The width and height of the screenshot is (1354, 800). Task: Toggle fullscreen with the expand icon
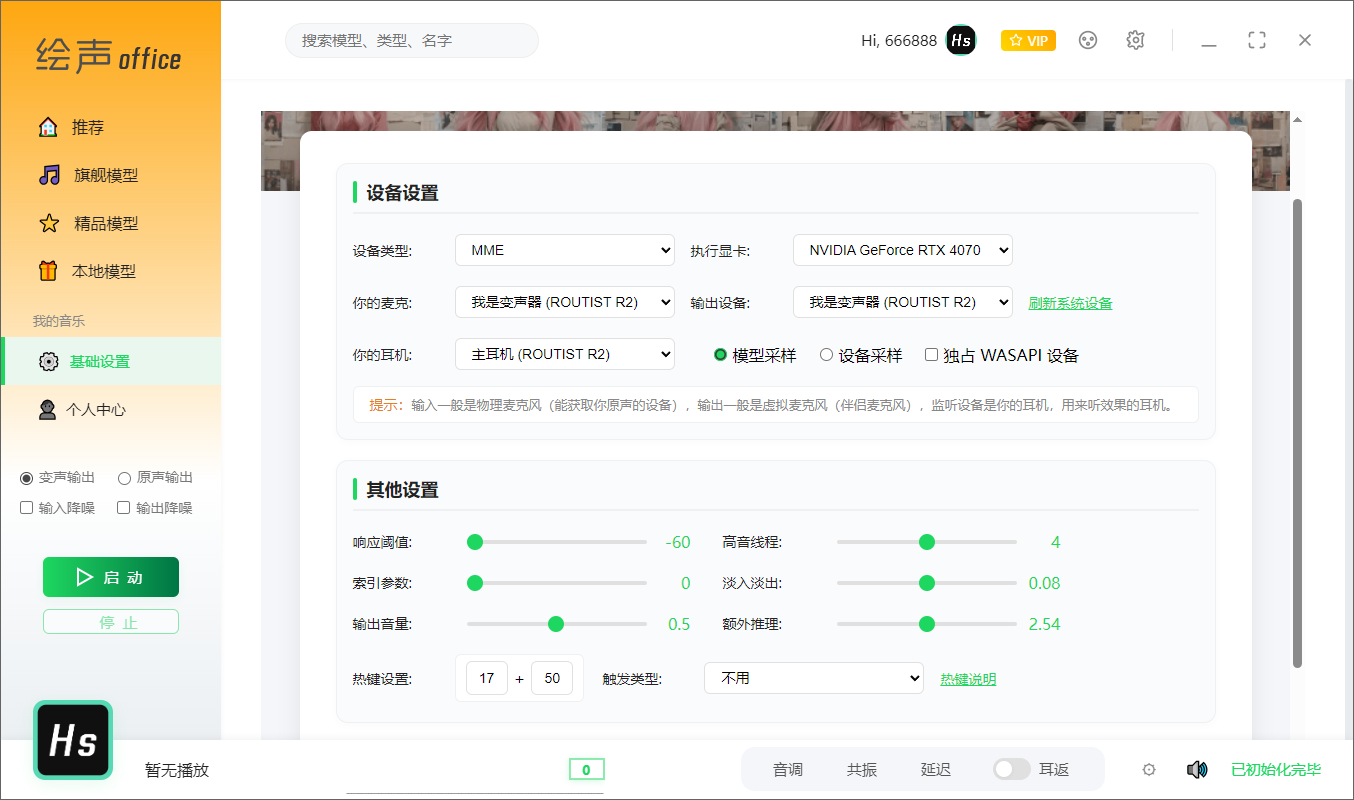[x=1257, y=40]
